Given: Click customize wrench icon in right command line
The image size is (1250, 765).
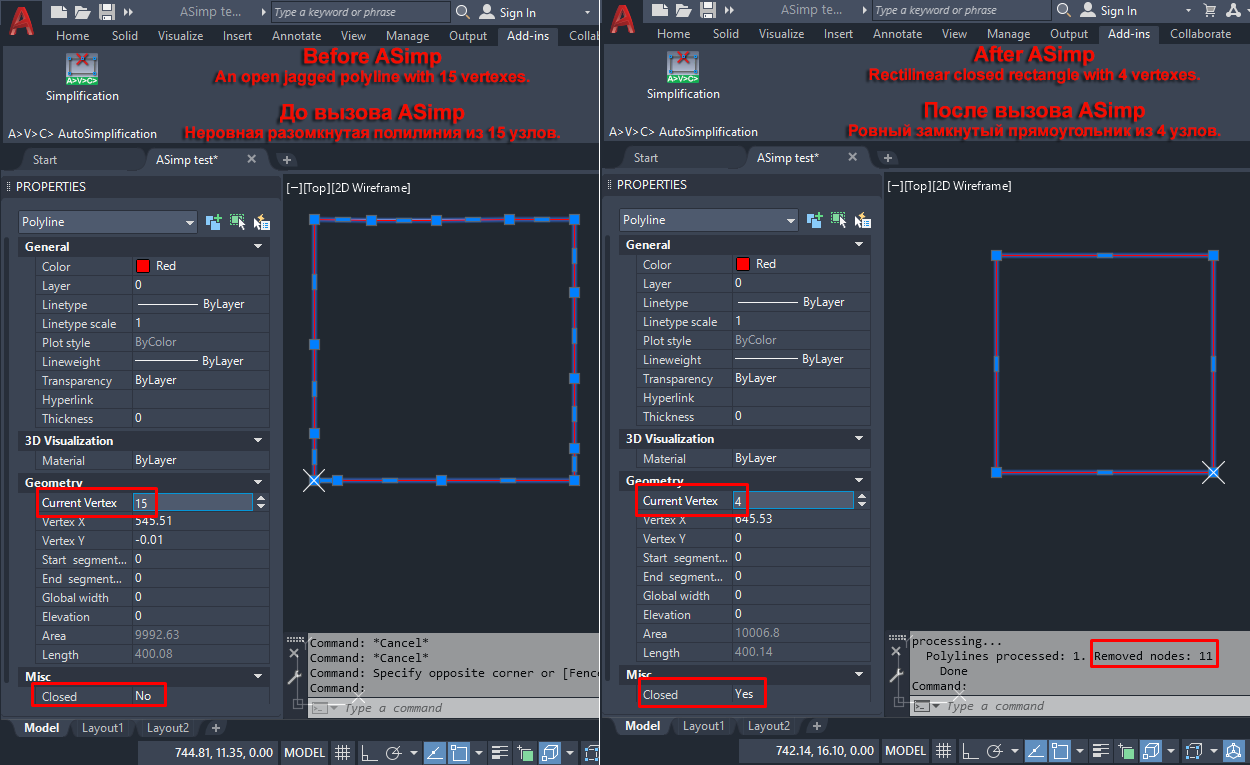Looking at the screenshot, I should 895,677.
